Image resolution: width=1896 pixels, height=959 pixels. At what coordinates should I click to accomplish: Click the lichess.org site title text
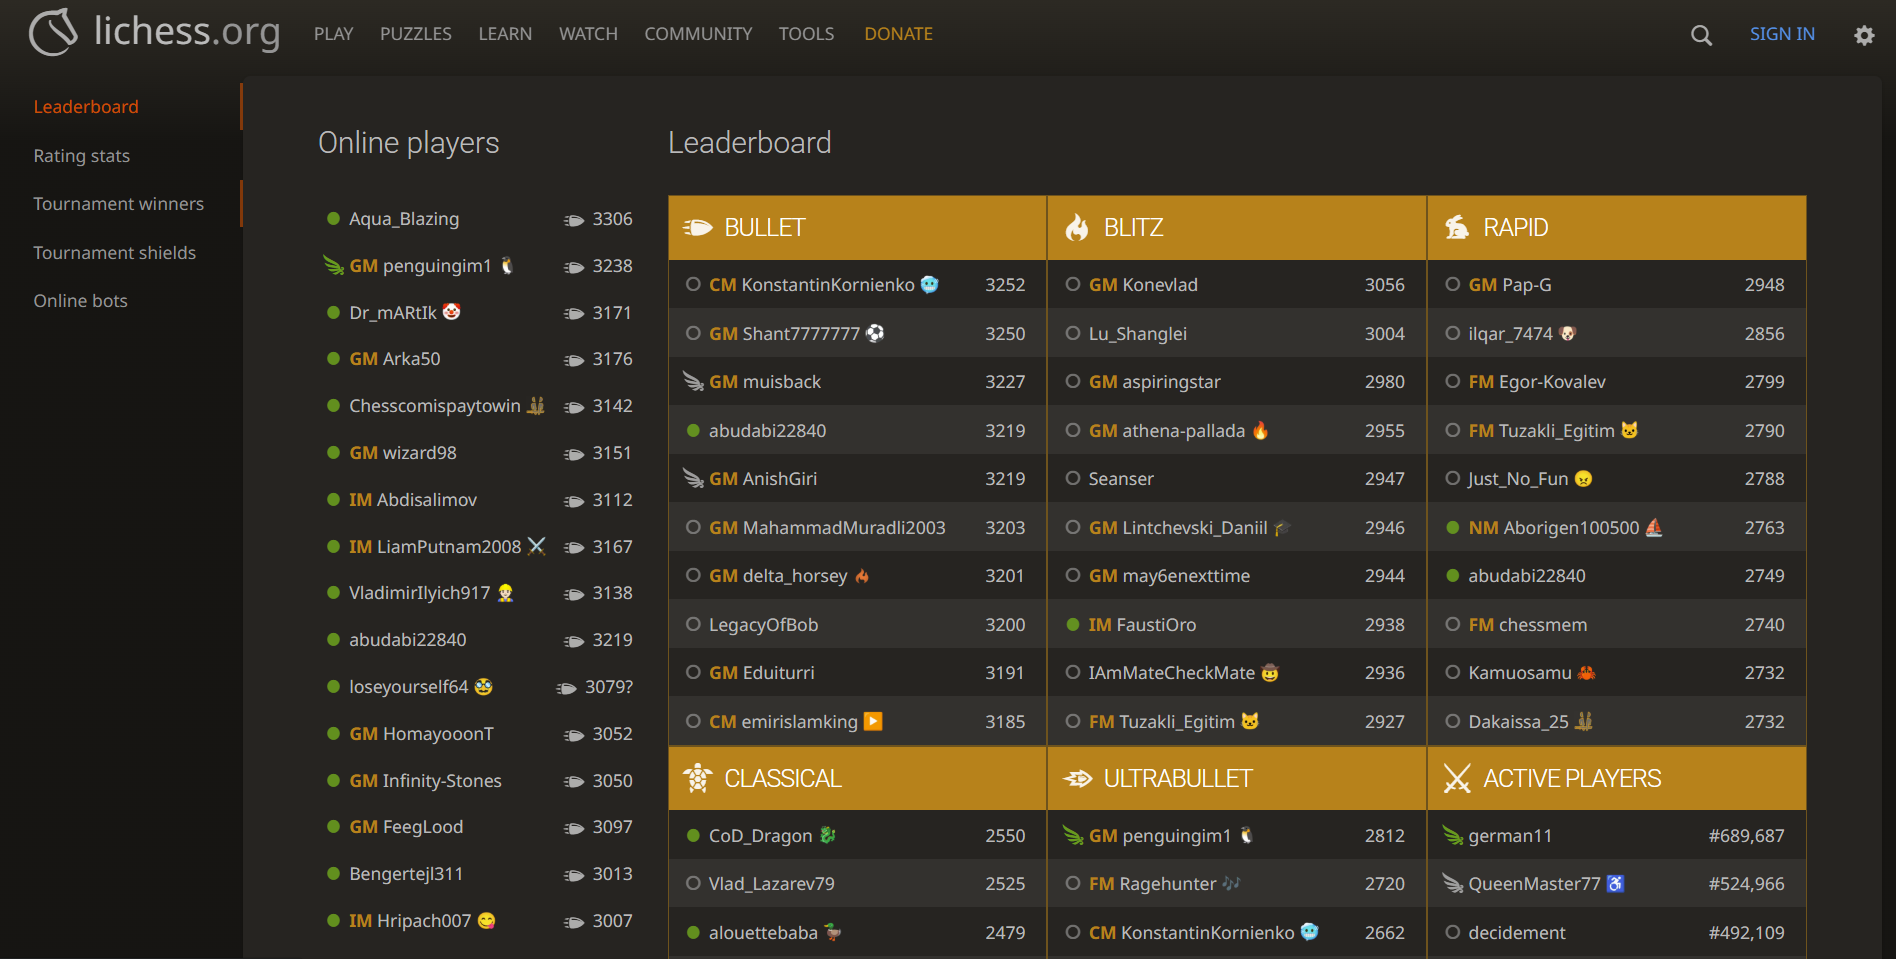click(x=187, y=32)
